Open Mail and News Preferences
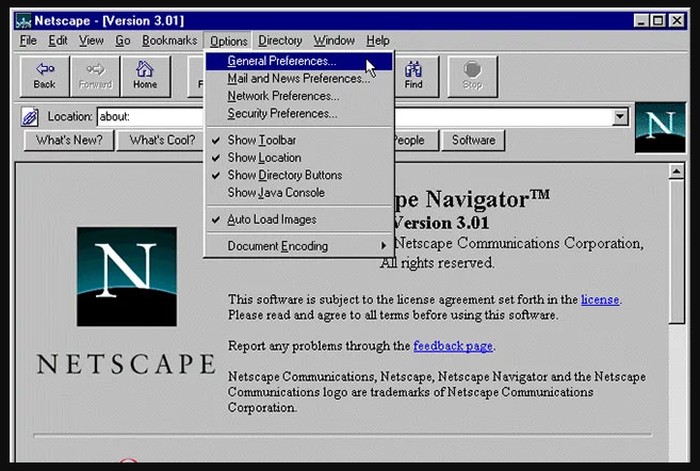The width and height of the screenshot is (700, 471). (299, 78)
